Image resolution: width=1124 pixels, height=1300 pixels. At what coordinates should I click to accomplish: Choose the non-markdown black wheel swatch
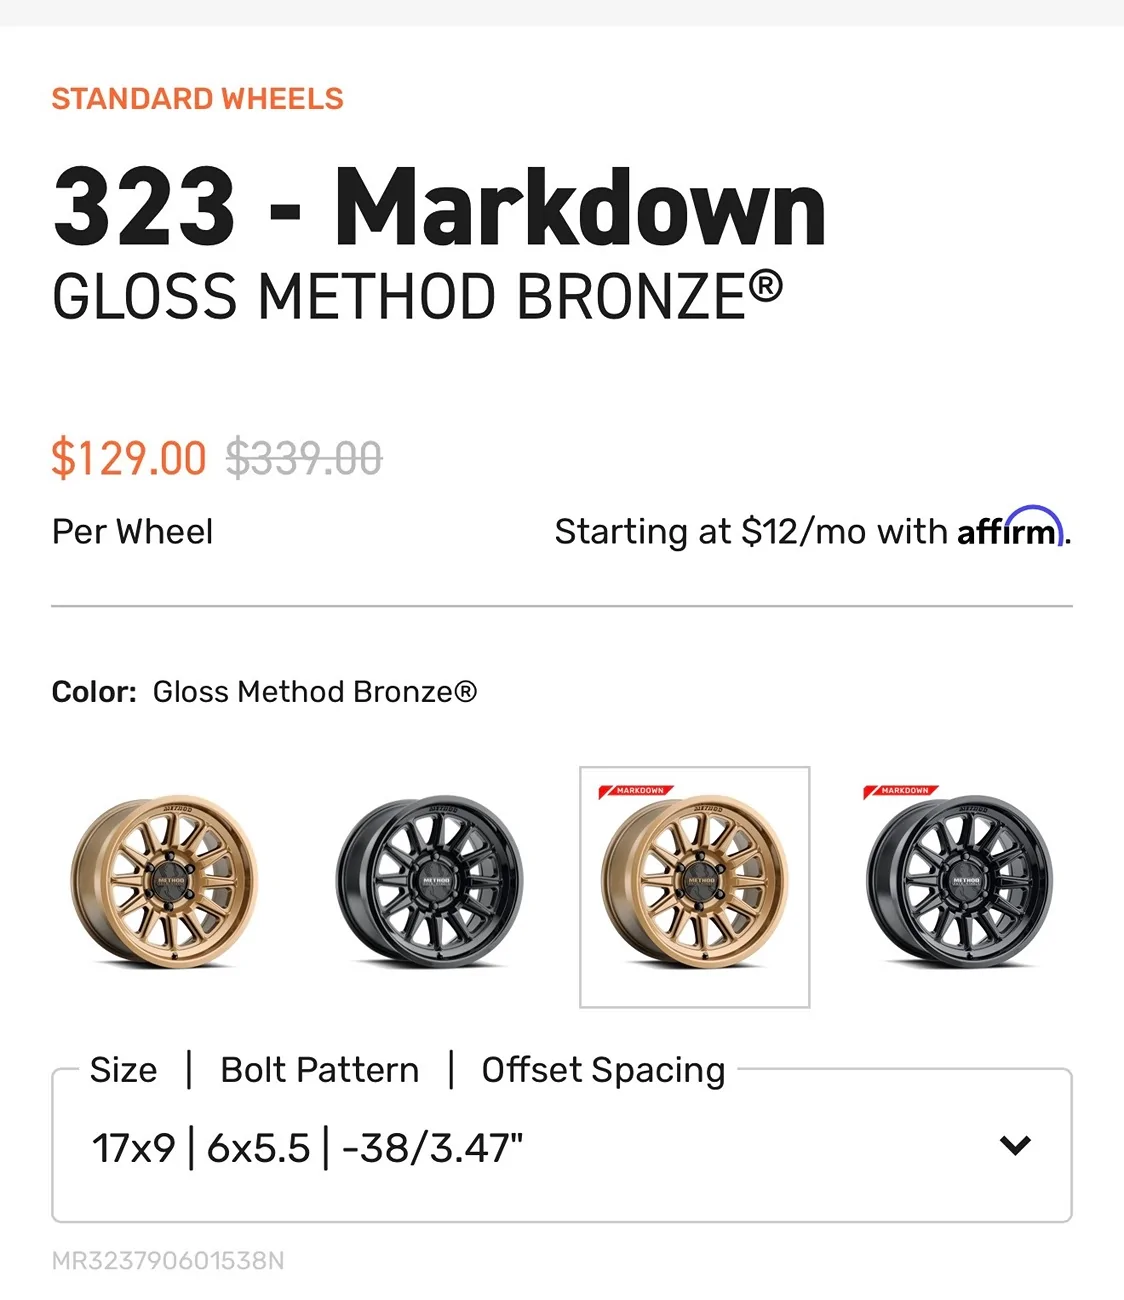(x=429, y=882)
